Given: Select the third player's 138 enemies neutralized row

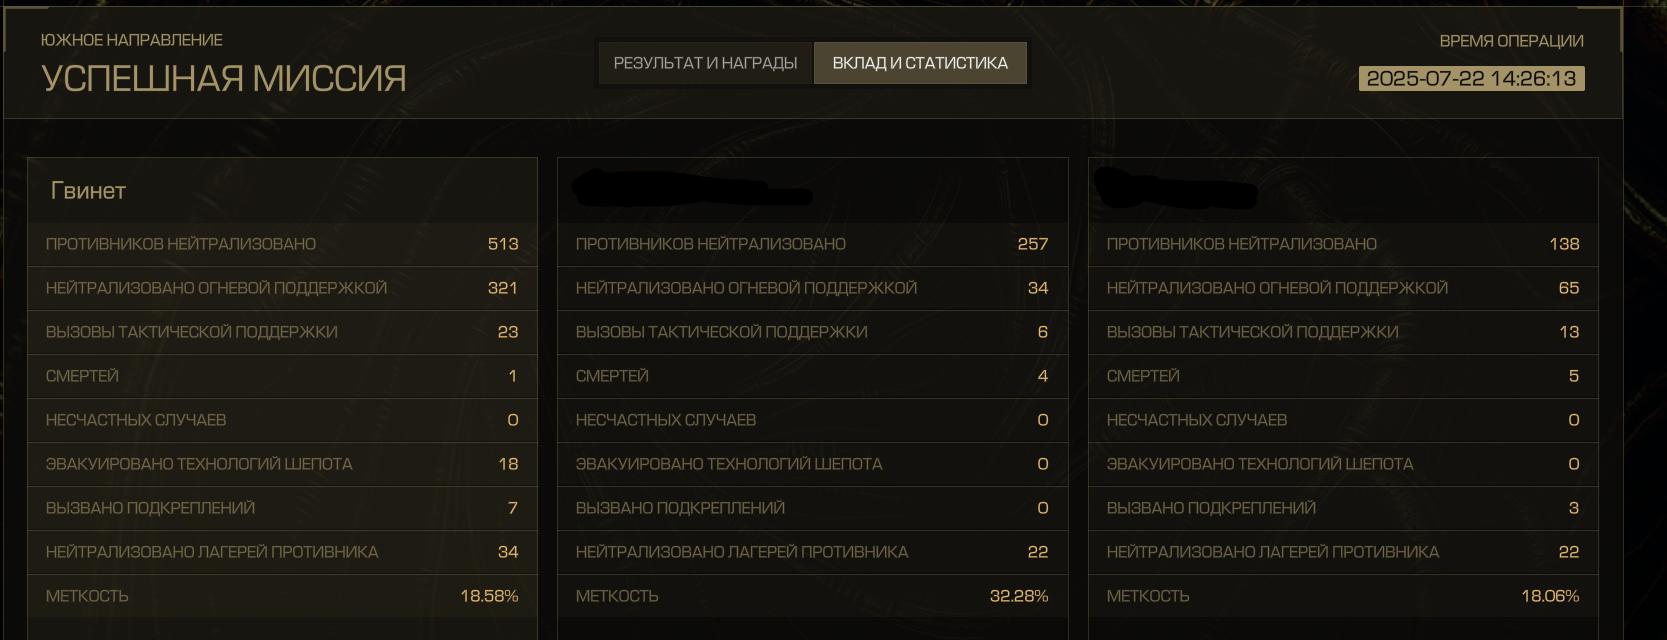Looking at the screenshot, I should point(1343,244).
